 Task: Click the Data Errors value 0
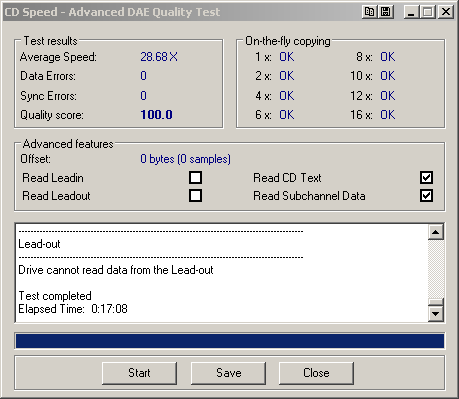pyautogui.click(x=143, y=76)
